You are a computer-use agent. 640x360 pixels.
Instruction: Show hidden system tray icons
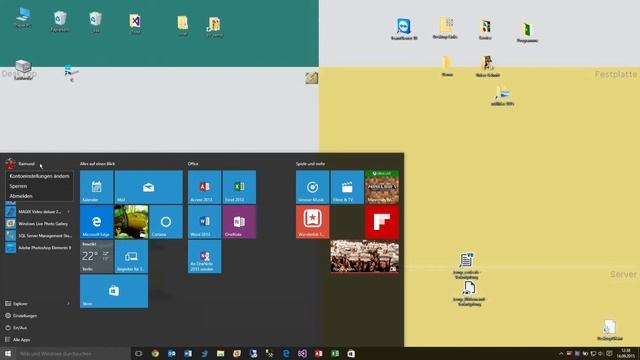coord(560,353)
